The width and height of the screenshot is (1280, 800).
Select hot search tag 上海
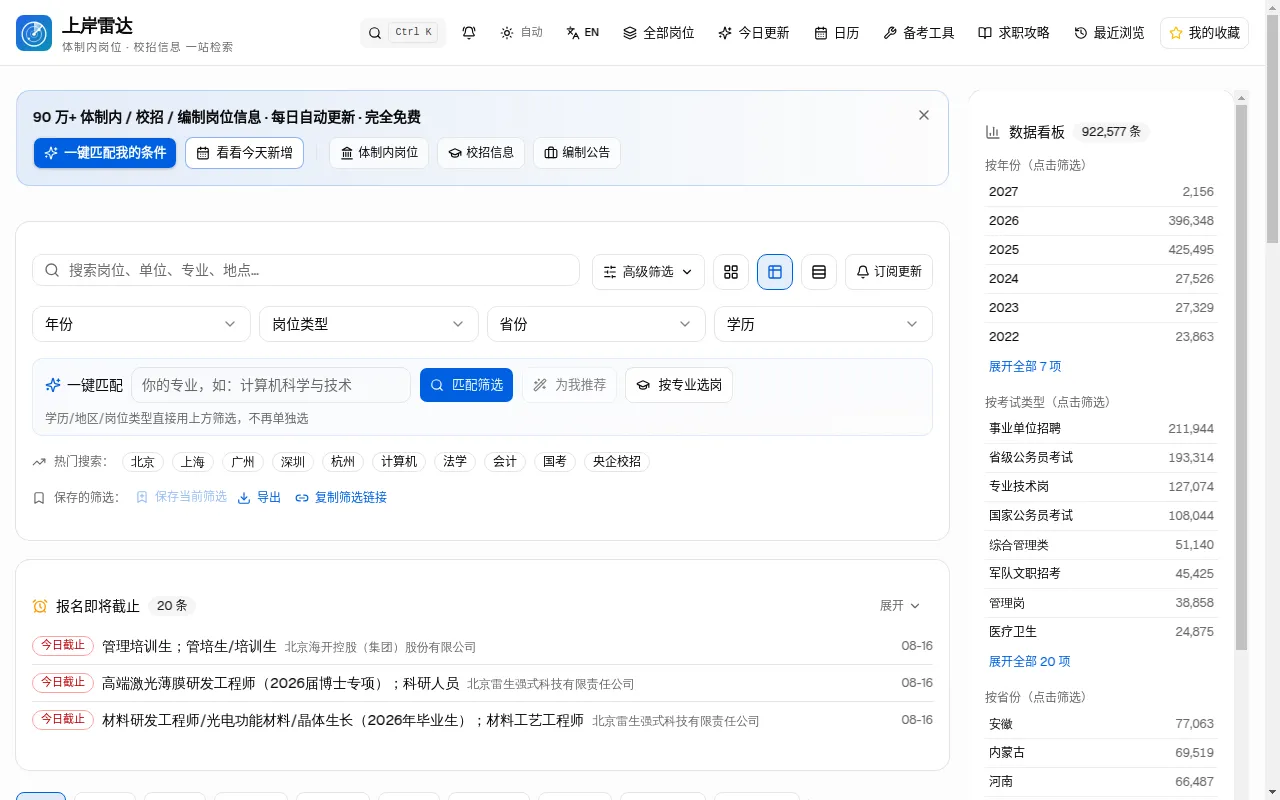193,462
